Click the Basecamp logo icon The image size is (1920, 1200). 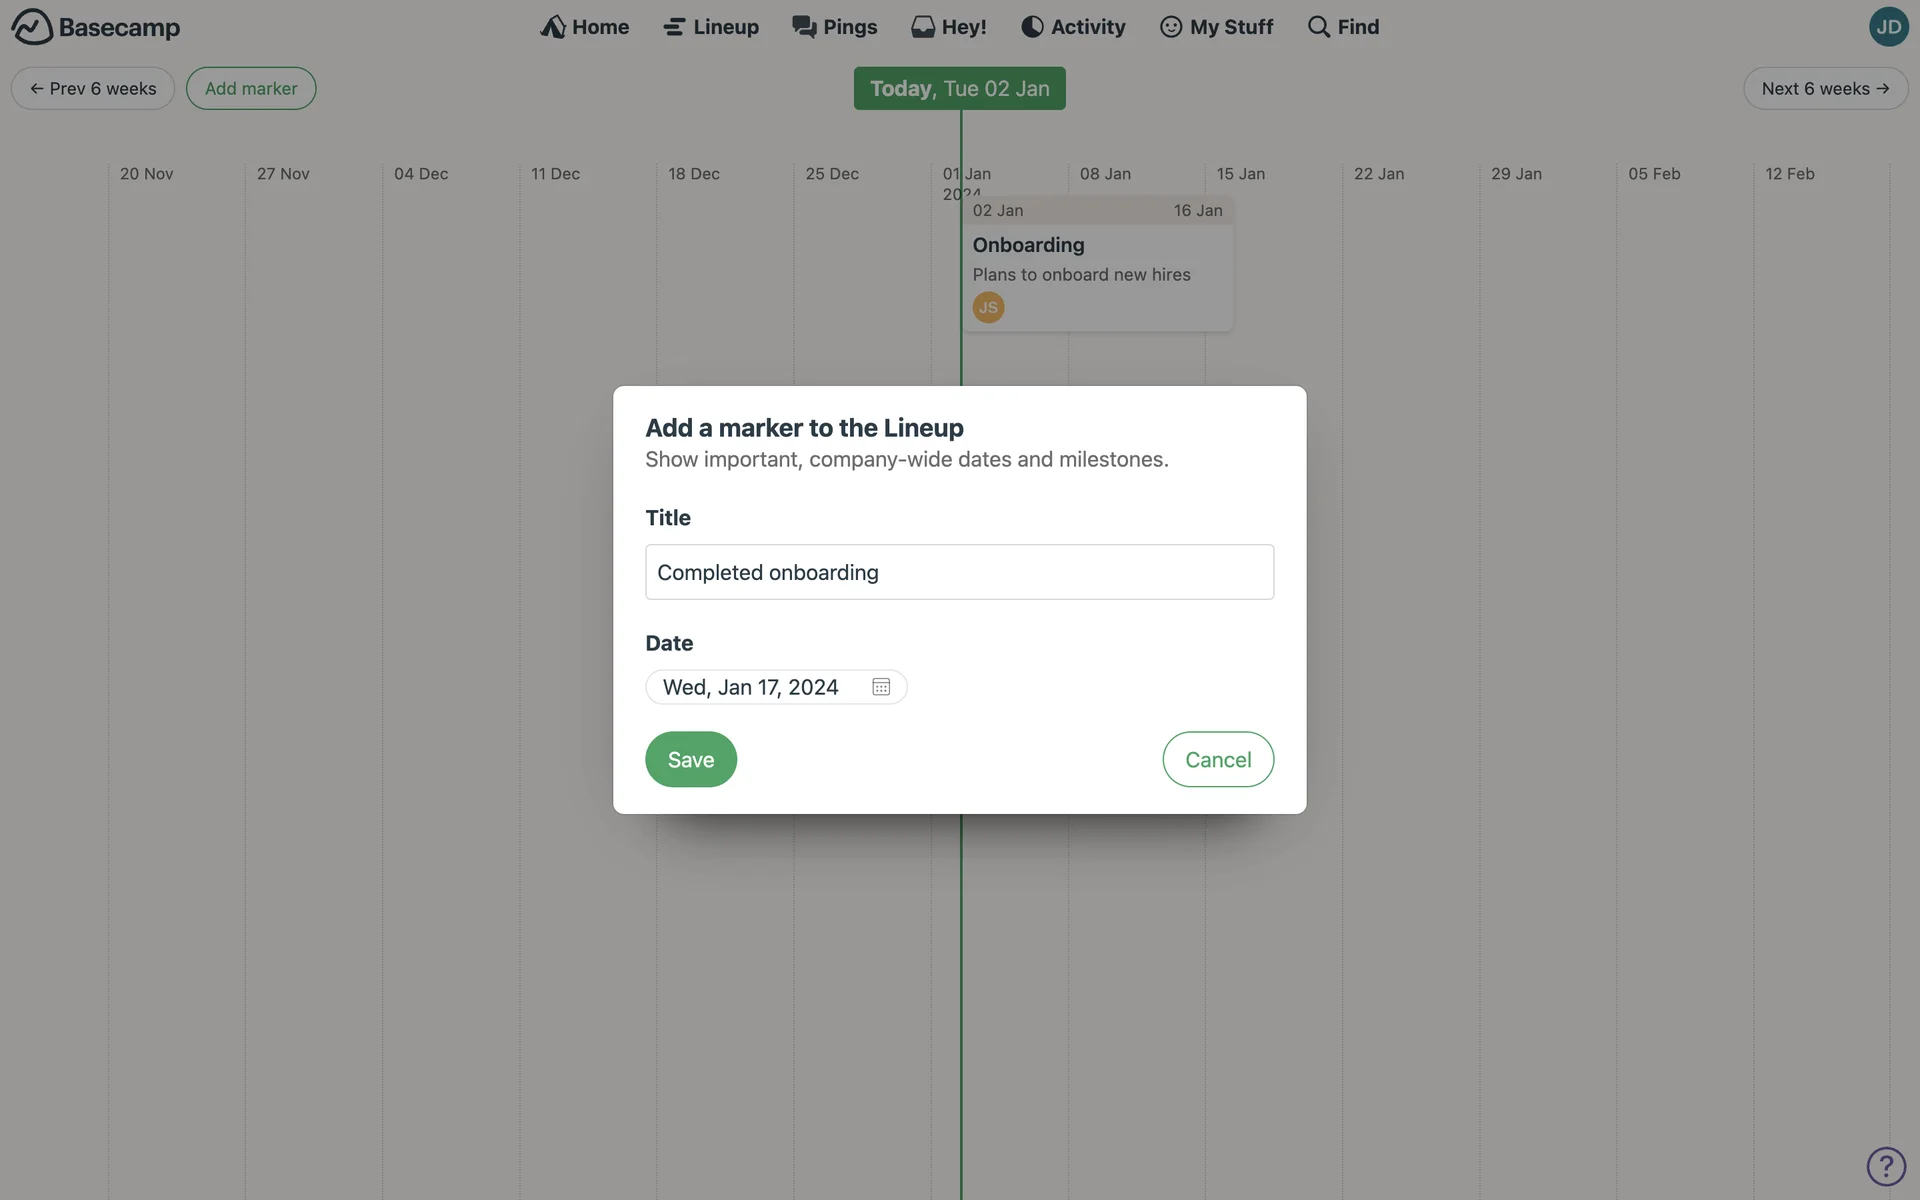(x=32, y=27)
